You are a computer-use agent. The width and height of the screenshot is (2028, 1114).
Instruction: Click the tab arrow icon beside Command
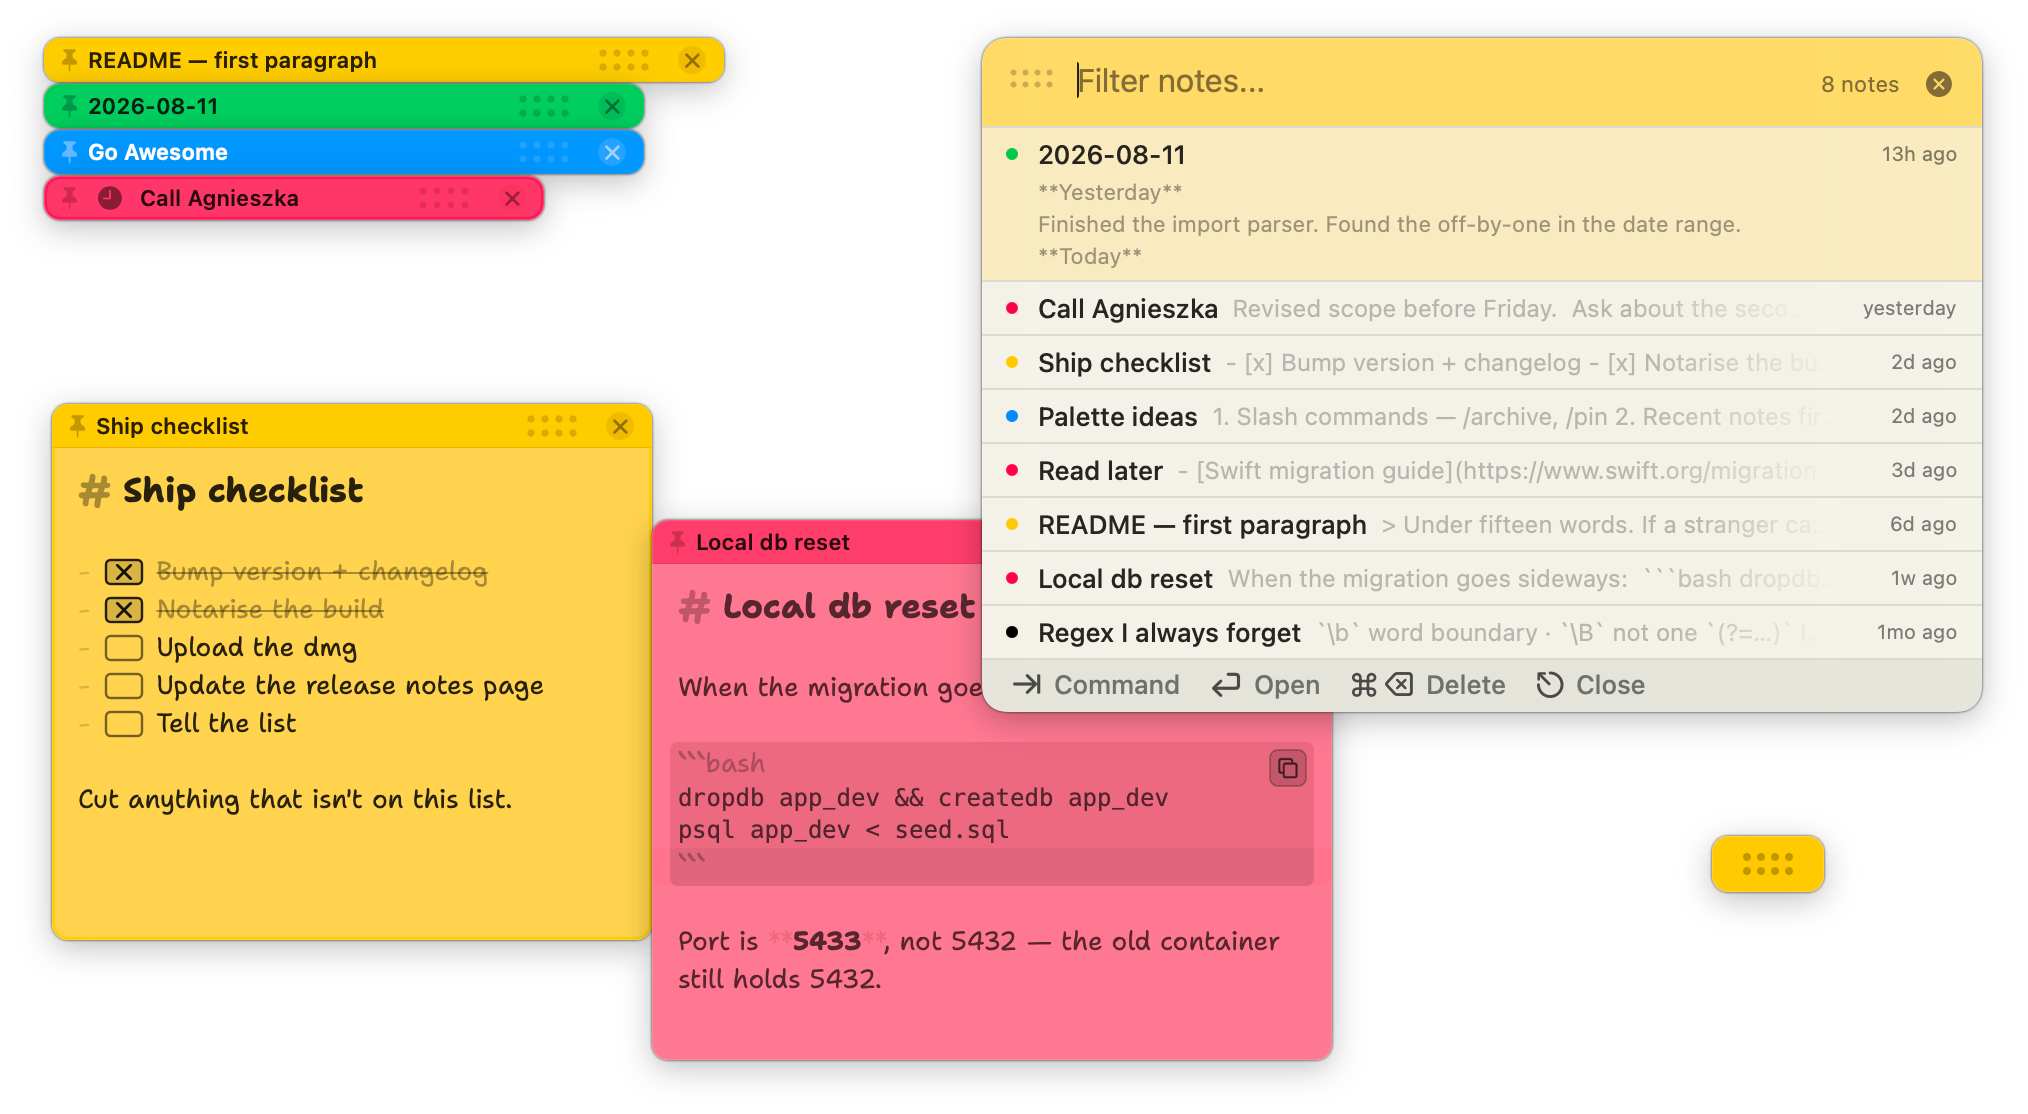[x=1027, y=685]
